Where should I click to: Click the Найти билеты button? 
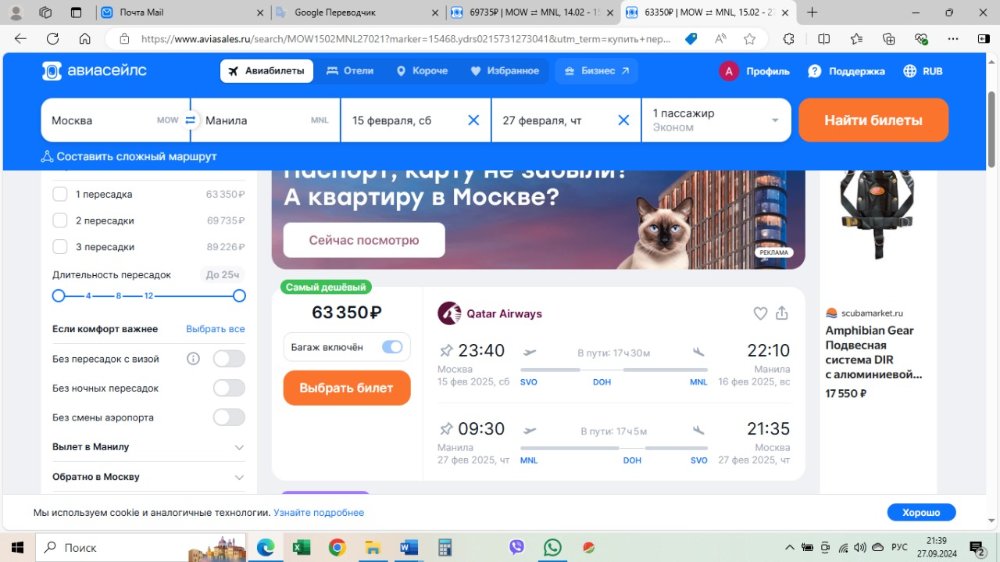pyautogui.click(x=873, y=120)
